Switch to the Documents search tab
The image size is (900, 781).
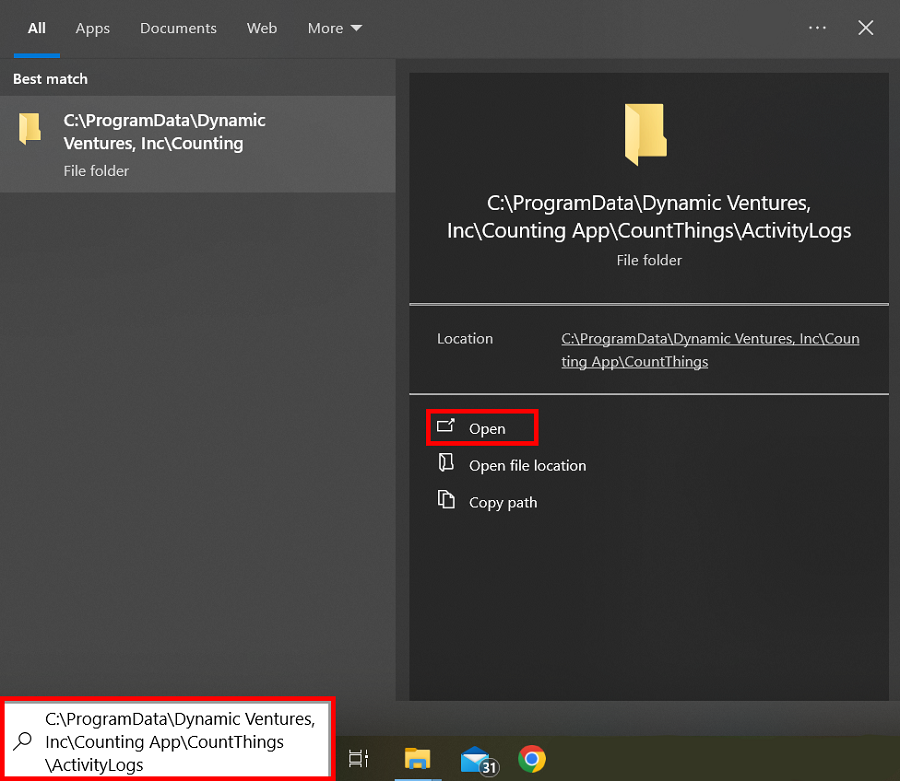coord(178,28)
